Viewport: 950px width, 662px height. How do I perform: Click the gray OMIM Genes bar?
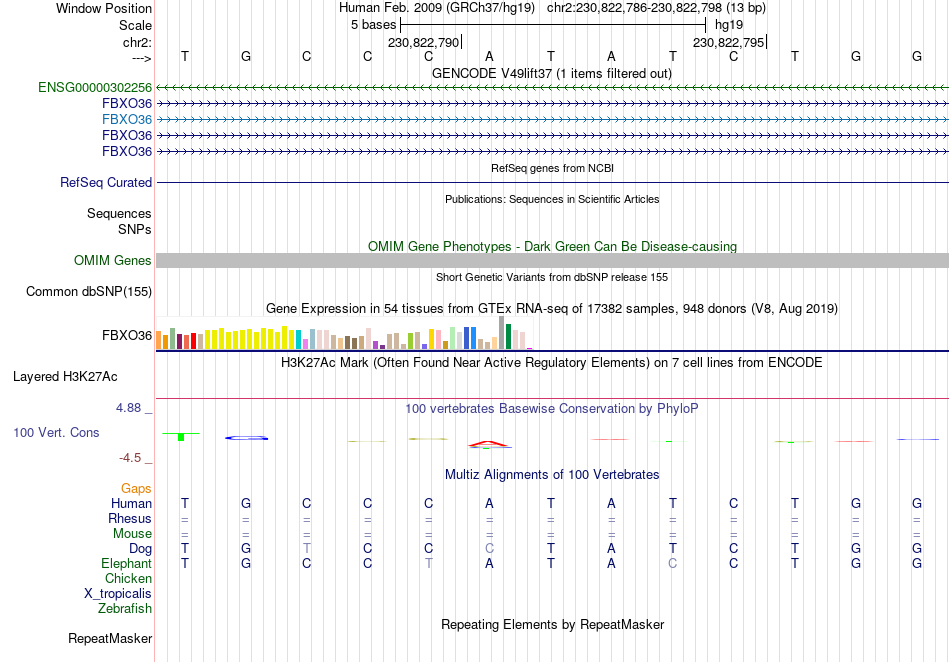point(552,260)
